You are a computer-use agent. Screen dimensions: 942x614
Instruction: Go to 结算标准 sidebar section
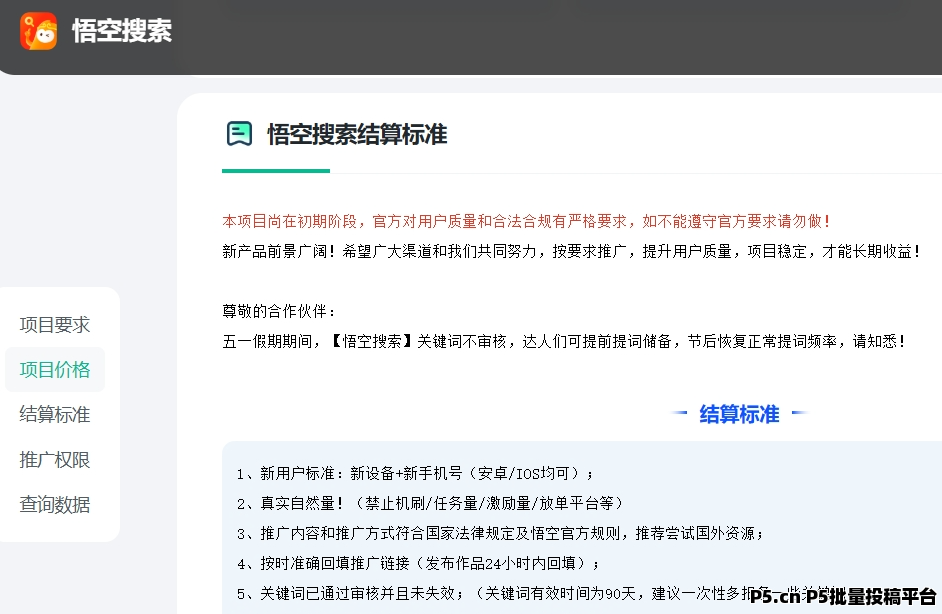(x=55, y=415)
